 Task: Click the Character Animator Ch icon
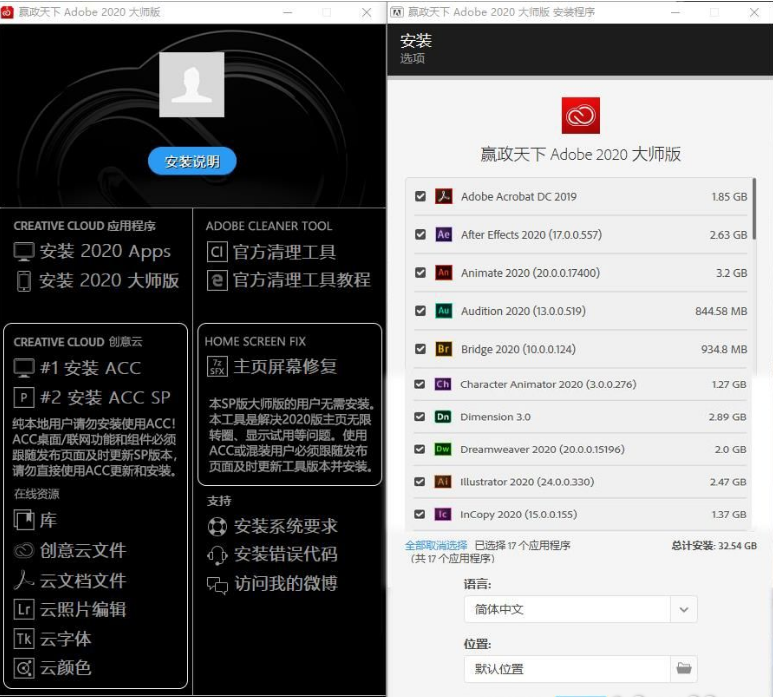(x=443, y=384)
